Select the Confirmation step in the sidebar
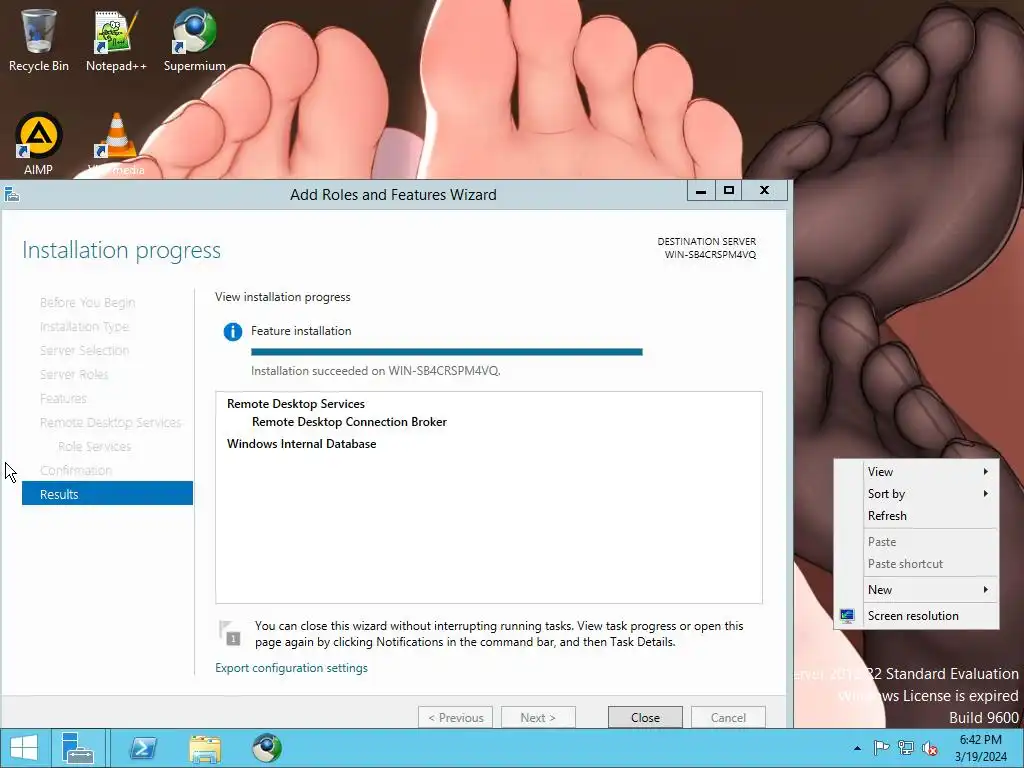1024x768 pixels. pyautogui.click(x=76, y=470)
